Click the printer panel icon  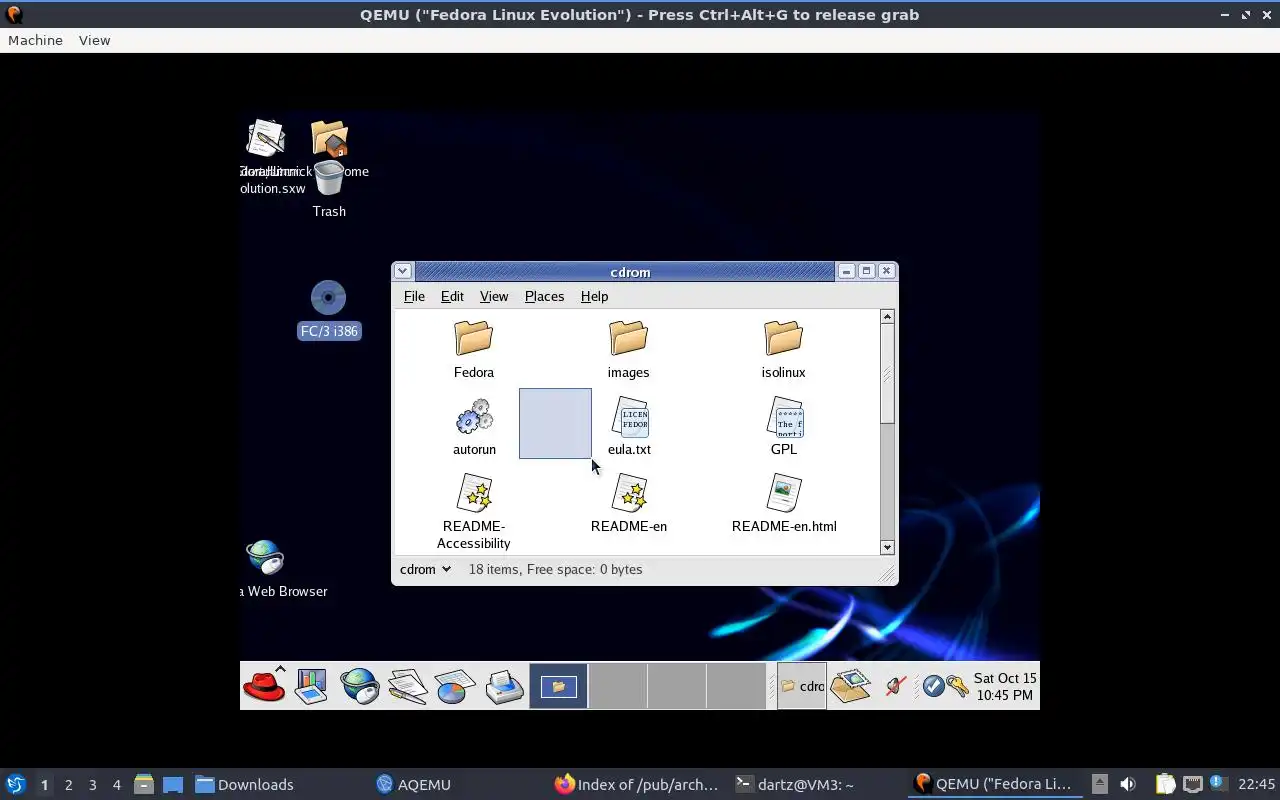[504, 686]
